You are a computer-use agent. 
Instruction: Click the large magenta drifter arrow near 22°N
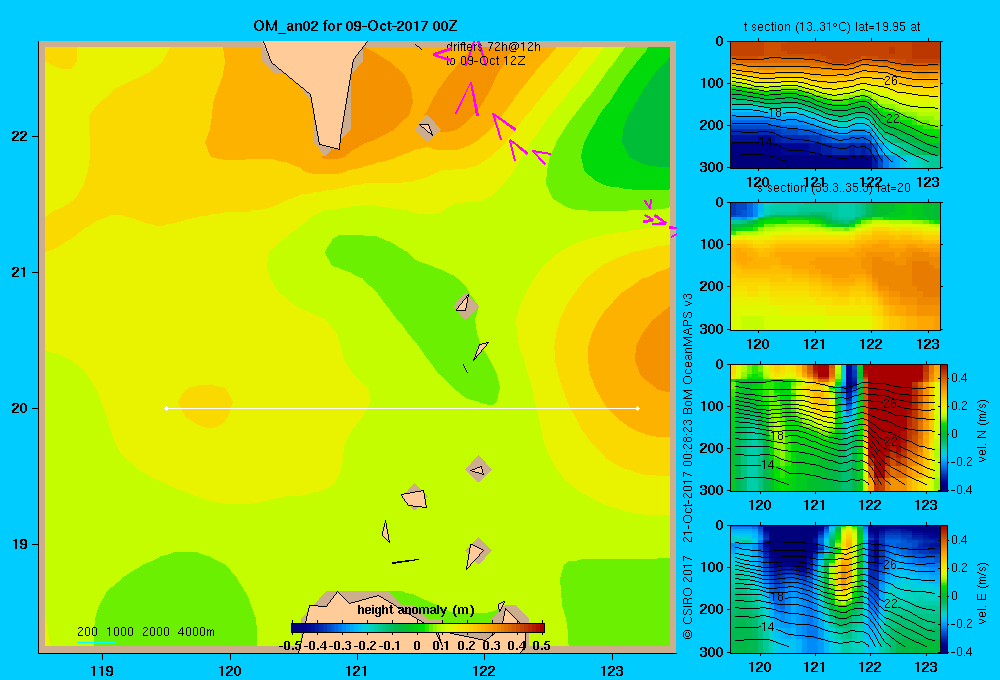click(469, 99)
